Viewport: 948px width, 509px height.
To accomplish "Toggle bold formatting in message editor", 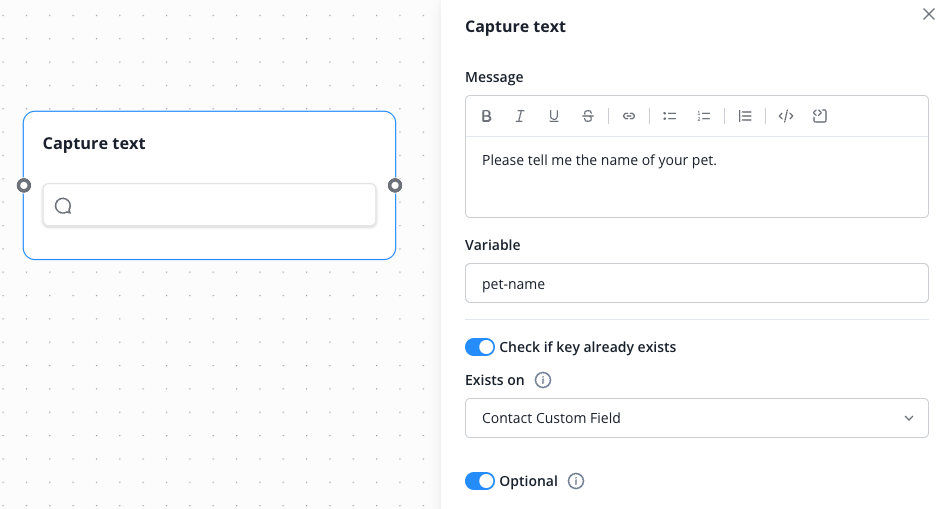I will pos(486,116).
